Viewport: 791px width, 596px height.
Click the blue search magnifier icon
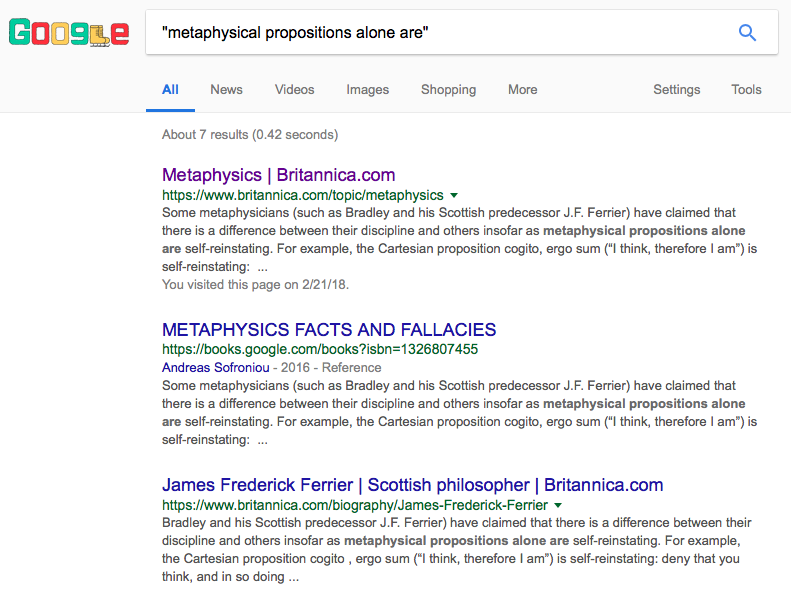click(747, 33)
